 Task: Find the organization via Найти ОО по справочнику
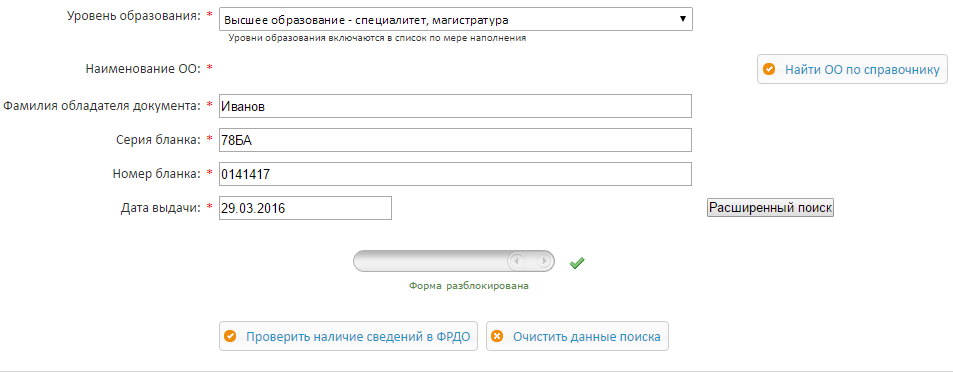point(852,69)
